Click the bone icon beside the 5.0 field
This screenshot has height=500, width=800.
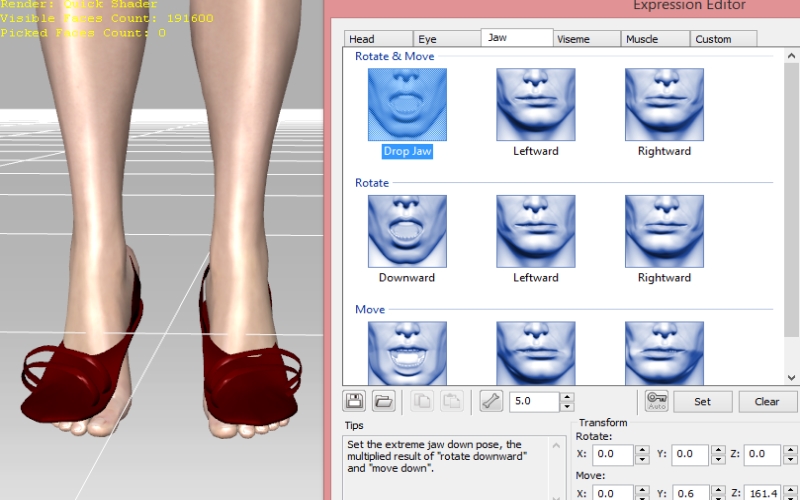coord(490,401)
